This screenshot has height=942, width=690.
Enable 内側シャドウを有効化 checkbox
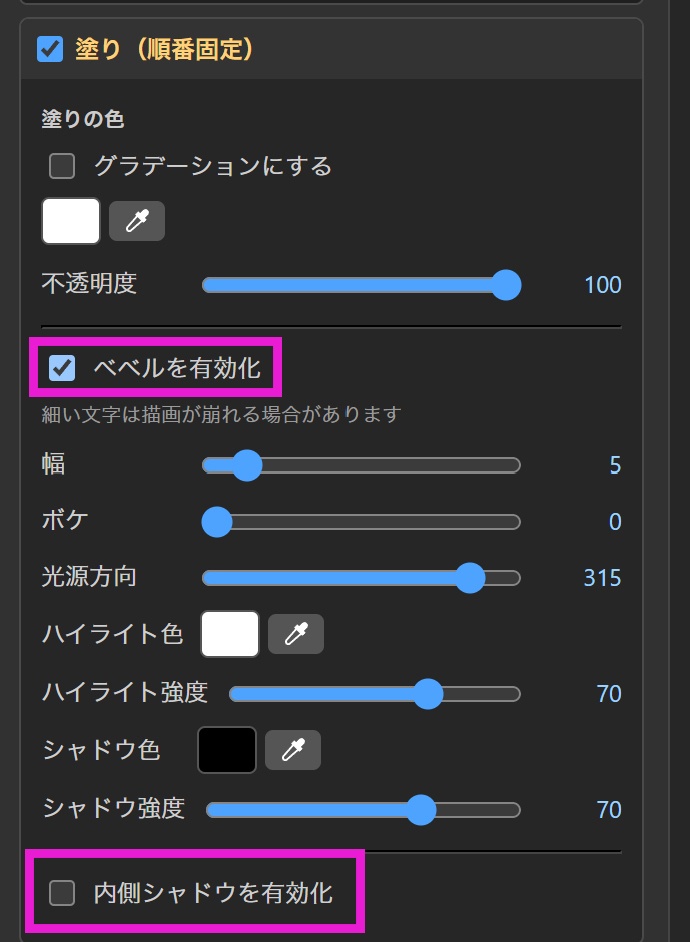coord(62,893)
